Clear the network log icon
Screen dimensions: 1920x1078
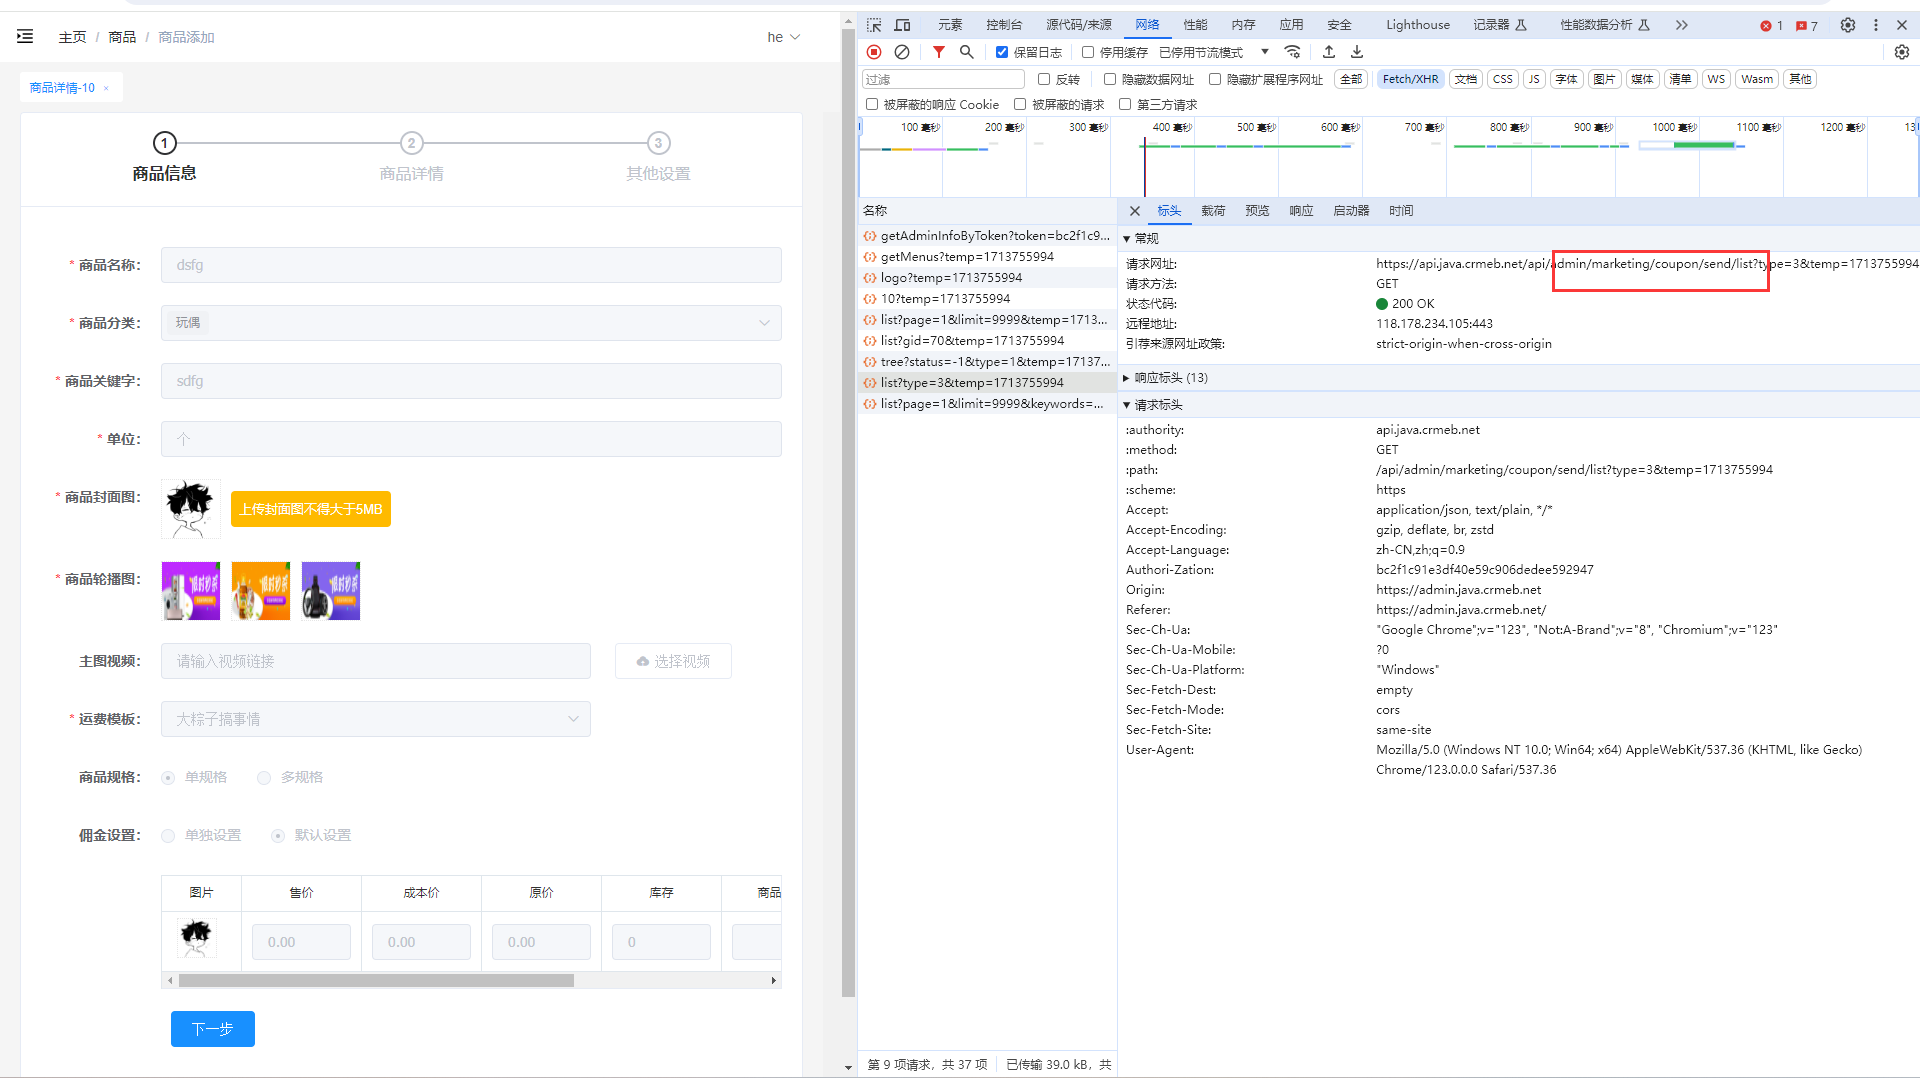click(x=902, y=52)
